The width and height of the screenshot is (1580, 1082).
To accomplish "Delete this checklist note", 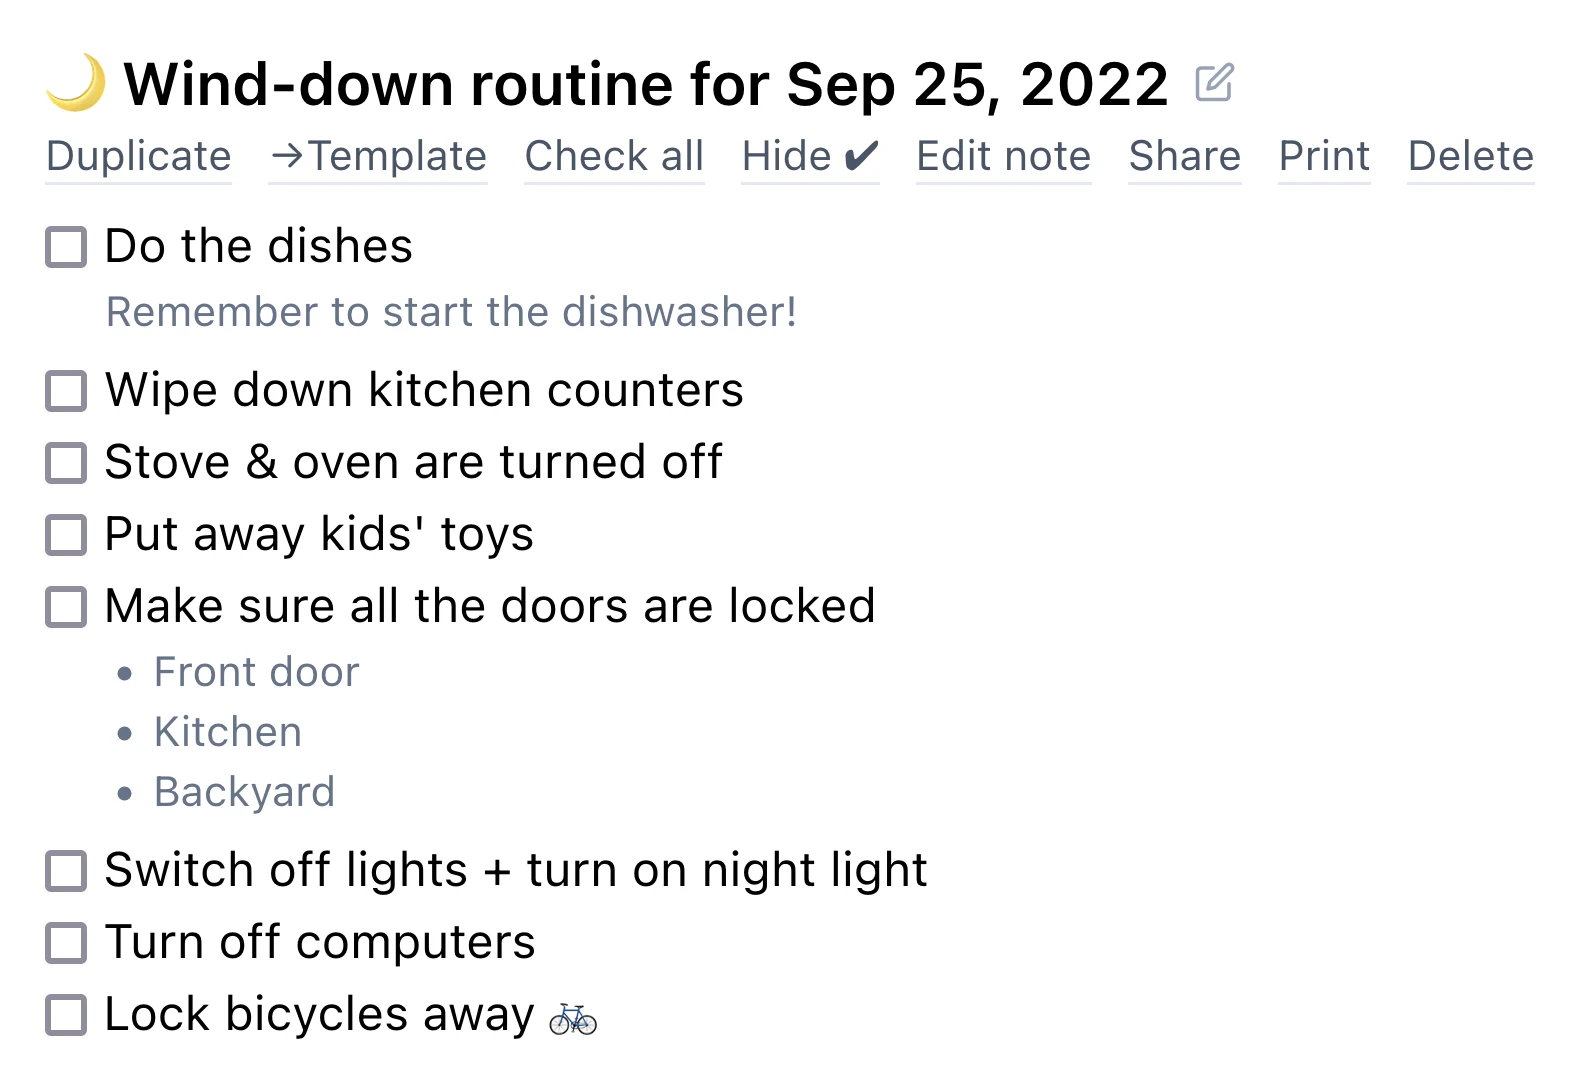I will [x=1470, y=156].
